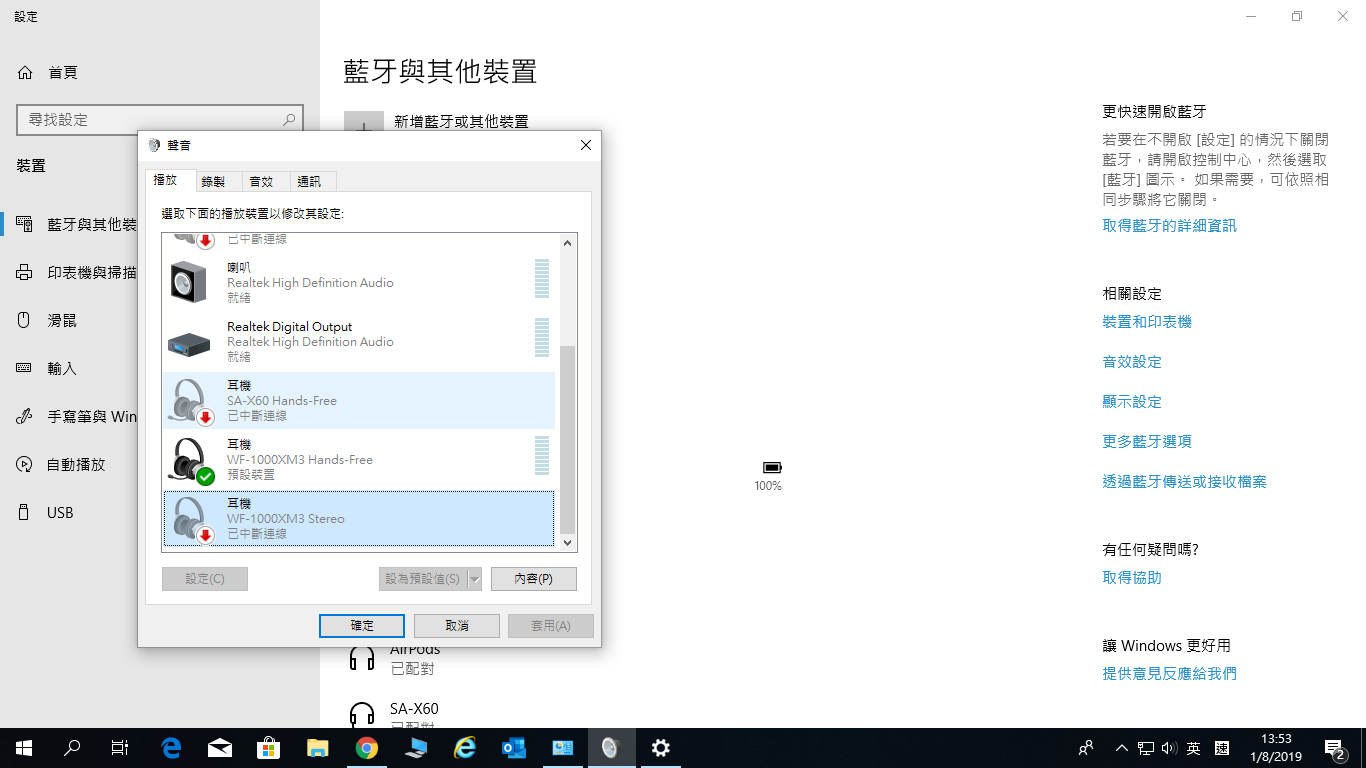Close the sound (聲音) dialog
The height and width of the screenshot is (768, 1366).
click(586, 145)
